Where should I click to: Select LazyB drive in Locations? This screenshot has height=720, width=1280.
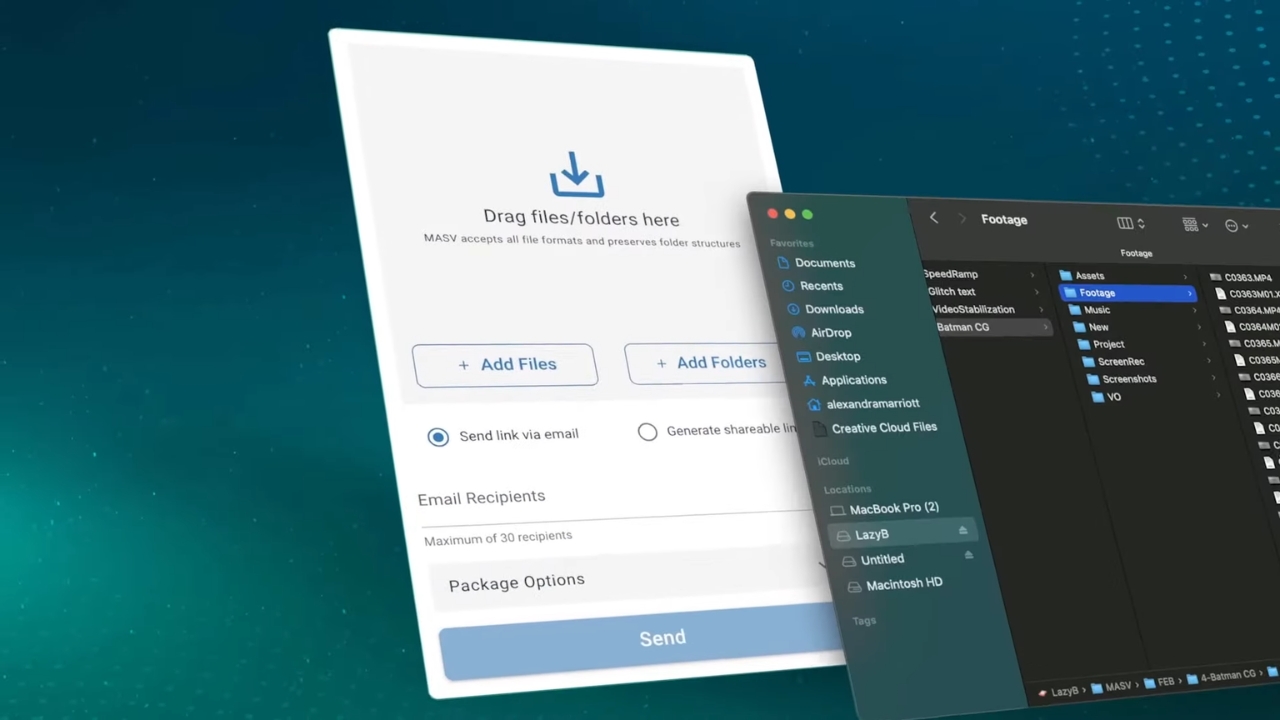[x=900, y=534]
